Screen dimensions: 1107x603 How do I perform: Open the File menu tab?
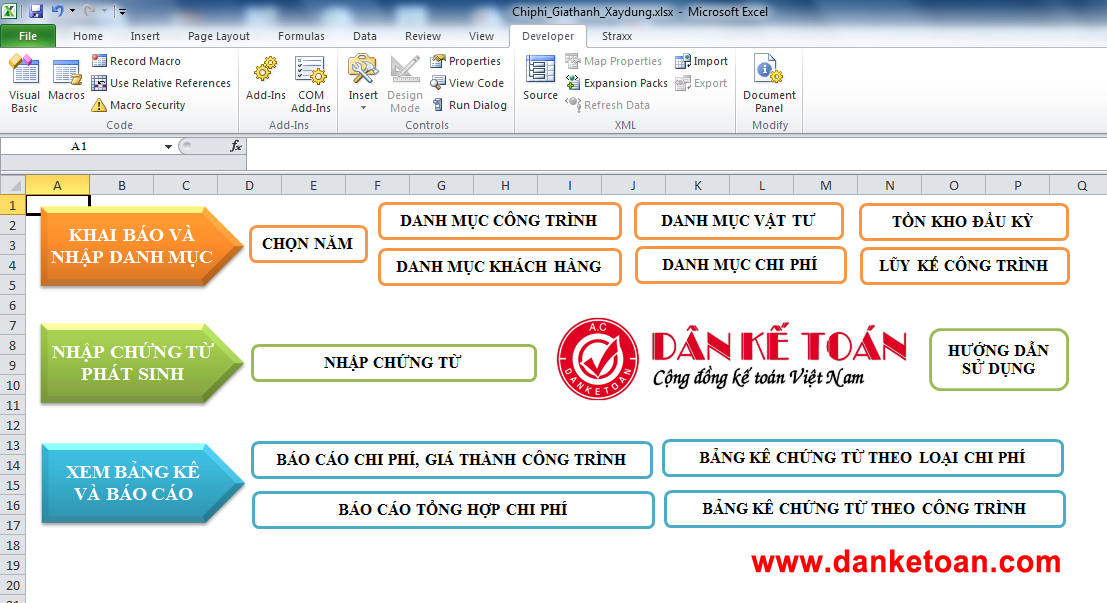click(x=28, y=36)
